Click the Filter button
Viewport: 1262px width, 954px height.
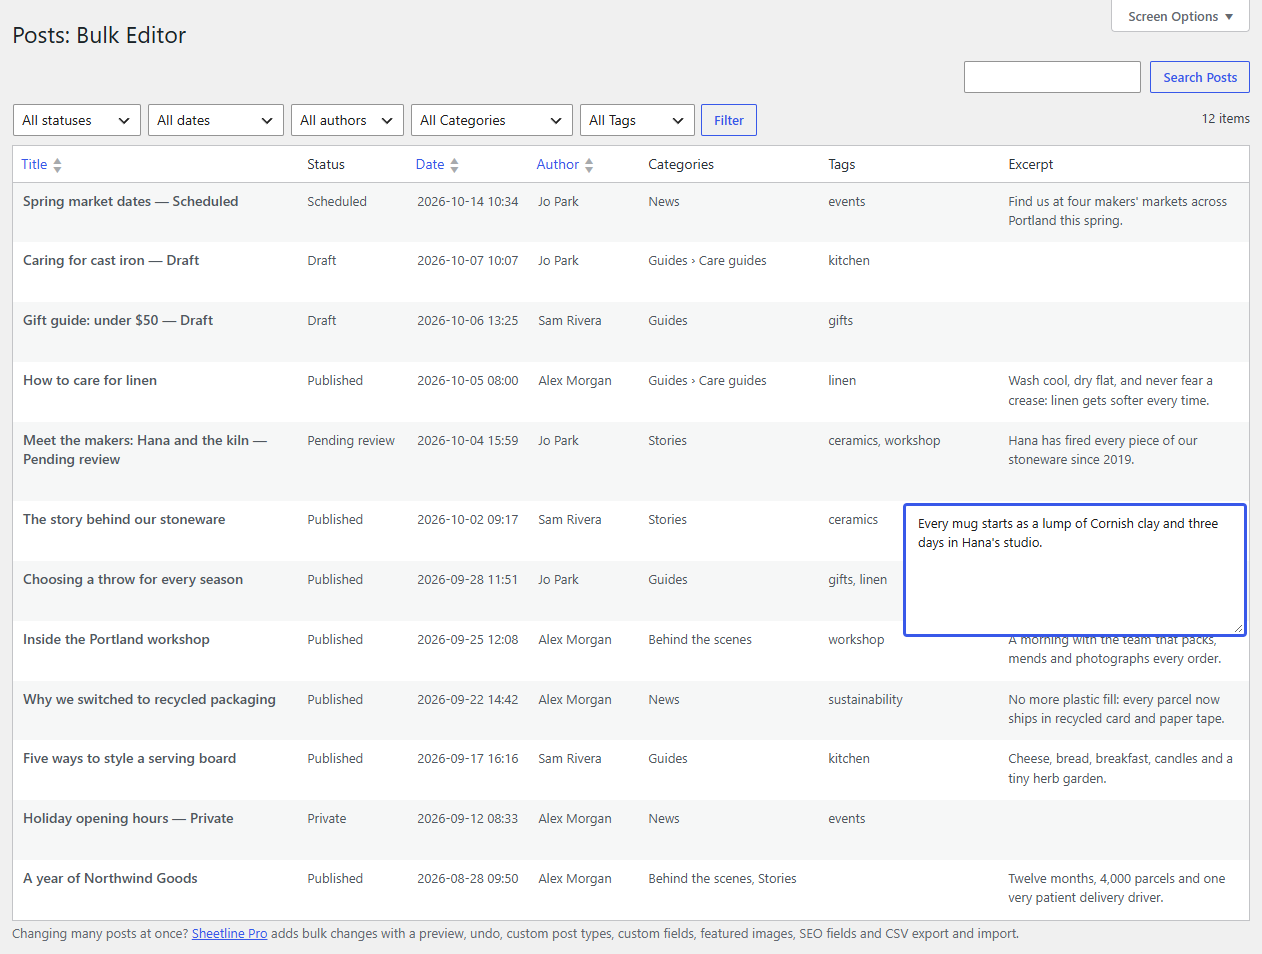[x=729, y=120]
